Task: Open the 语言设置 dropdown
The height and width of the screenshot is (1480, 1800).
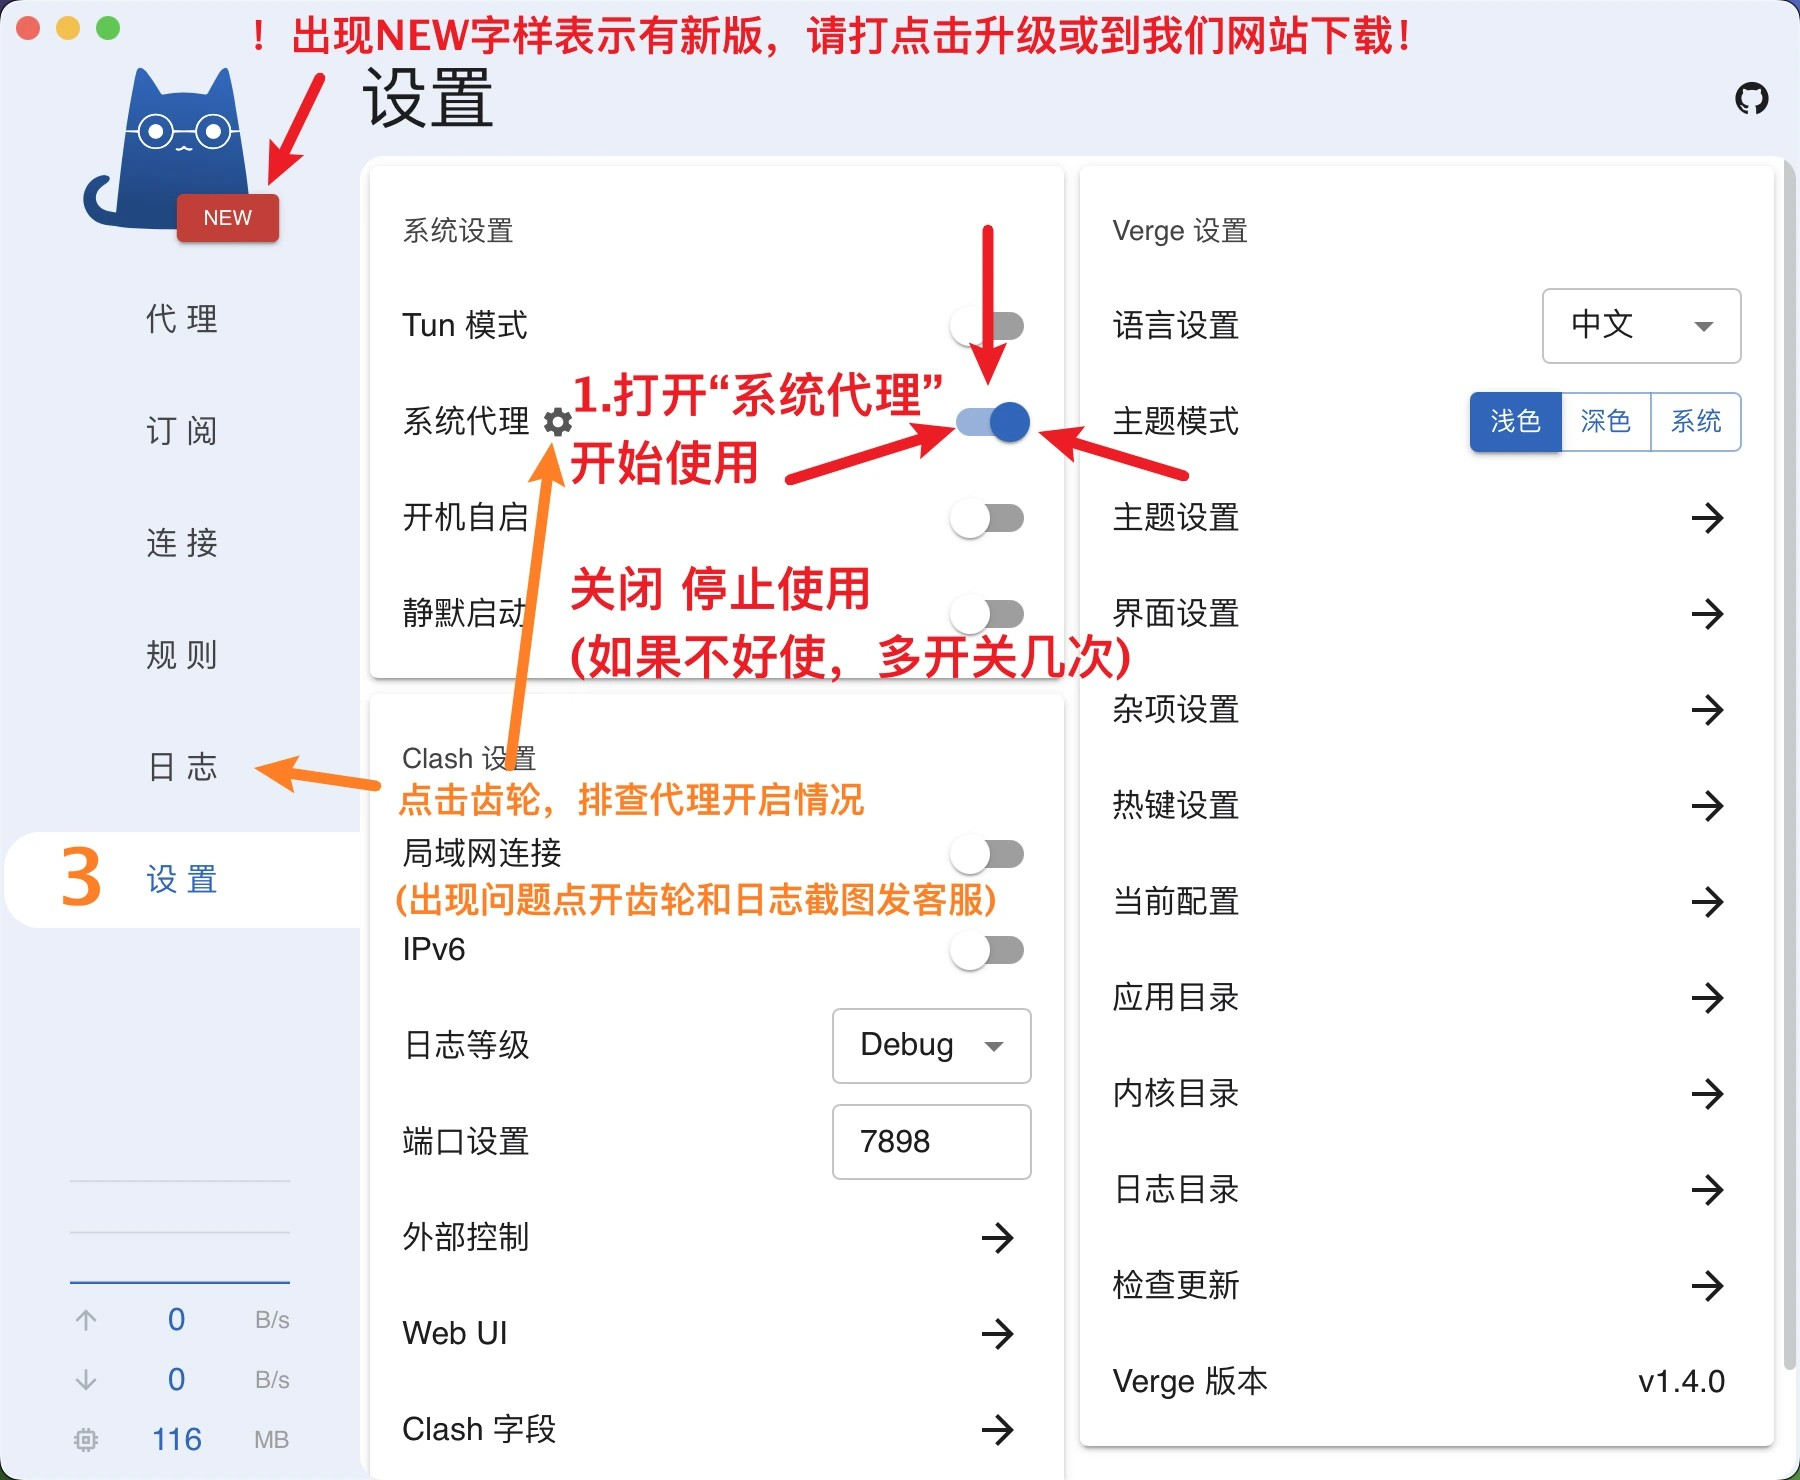Action: [x=1640, y=326]
